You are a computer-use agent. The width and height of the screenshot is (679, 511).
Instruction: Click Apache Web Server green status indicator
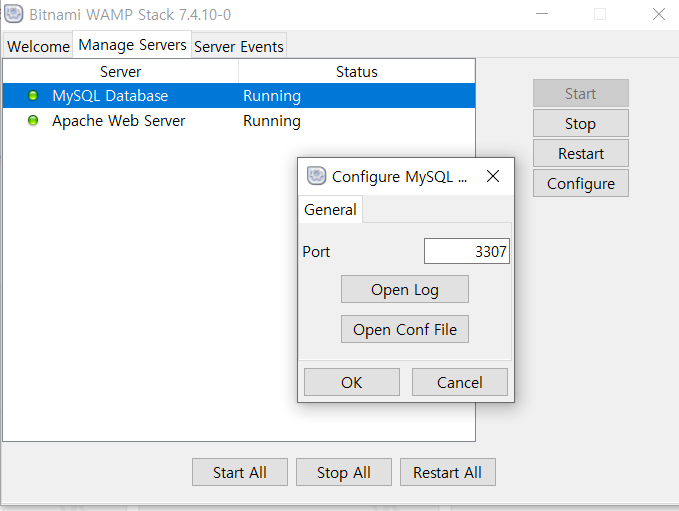point(33,120)
